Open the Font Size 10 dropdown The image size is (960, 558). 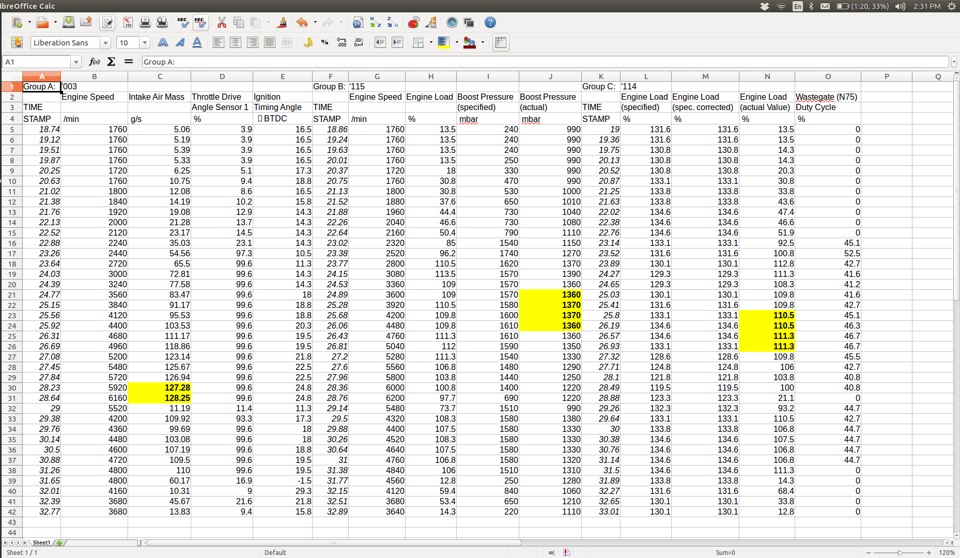145,43
